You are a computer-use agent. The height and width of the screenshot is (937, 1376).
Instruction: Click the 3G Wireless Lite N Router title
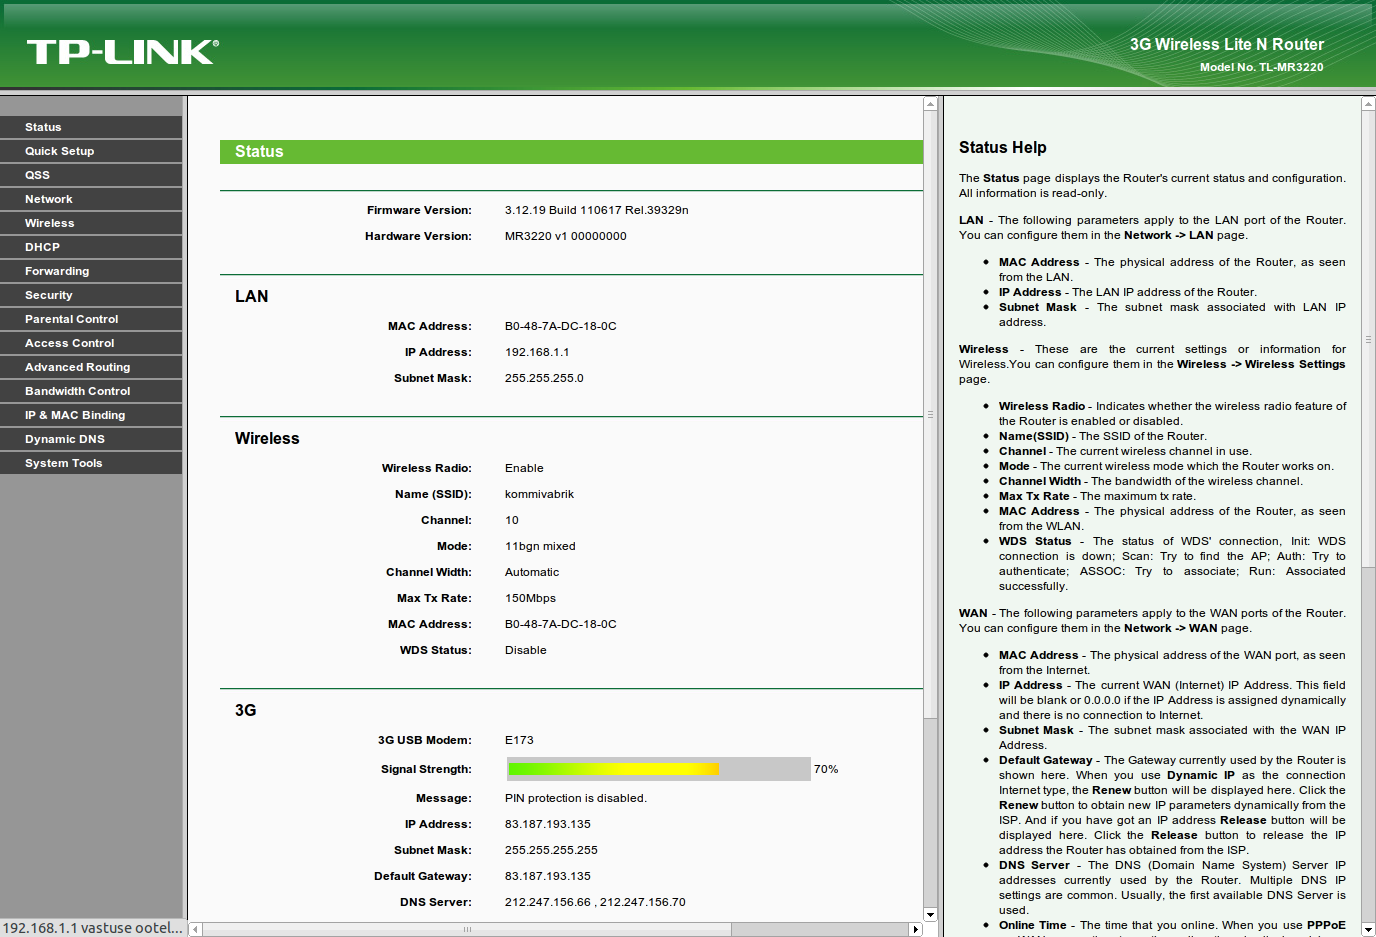[1227, 44]
